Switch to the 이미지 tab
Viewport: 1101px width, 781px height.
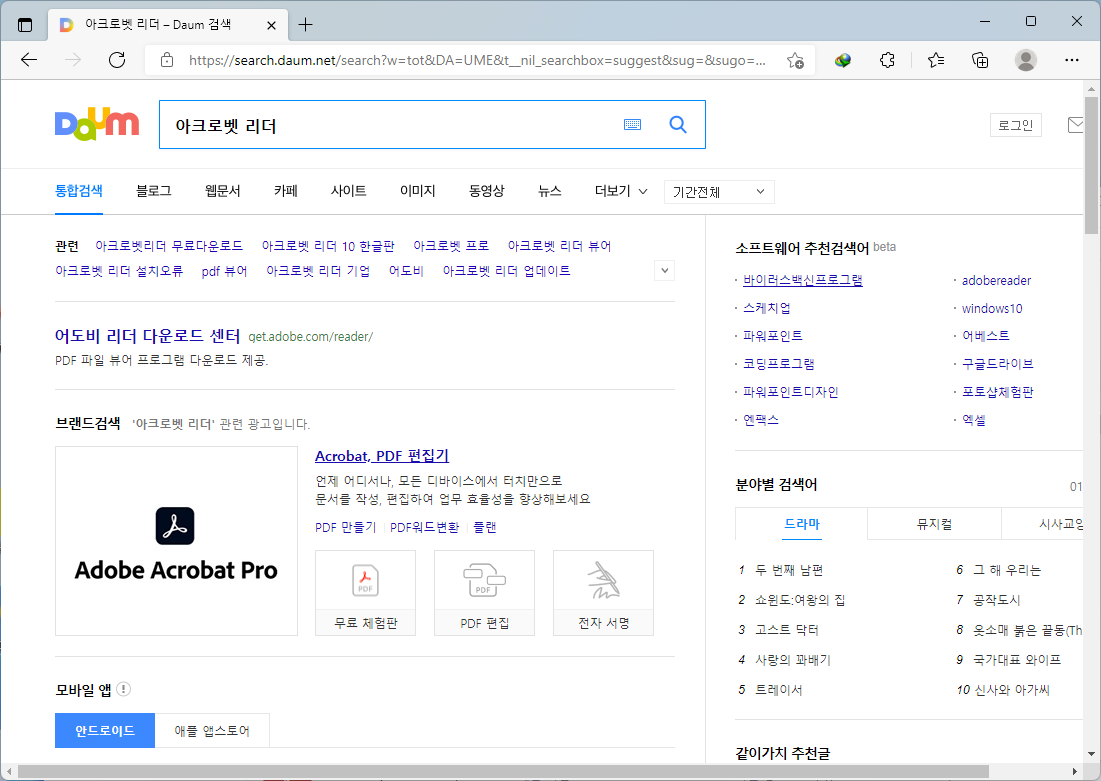click(418, 191)
